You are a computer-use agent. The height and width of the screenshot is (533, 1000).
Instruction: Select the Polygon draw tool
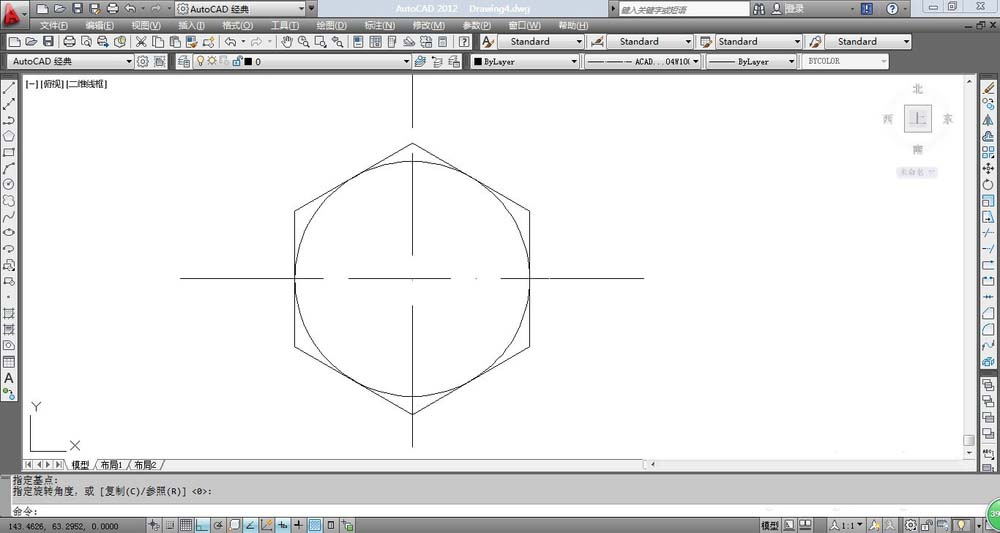point(9,136)
